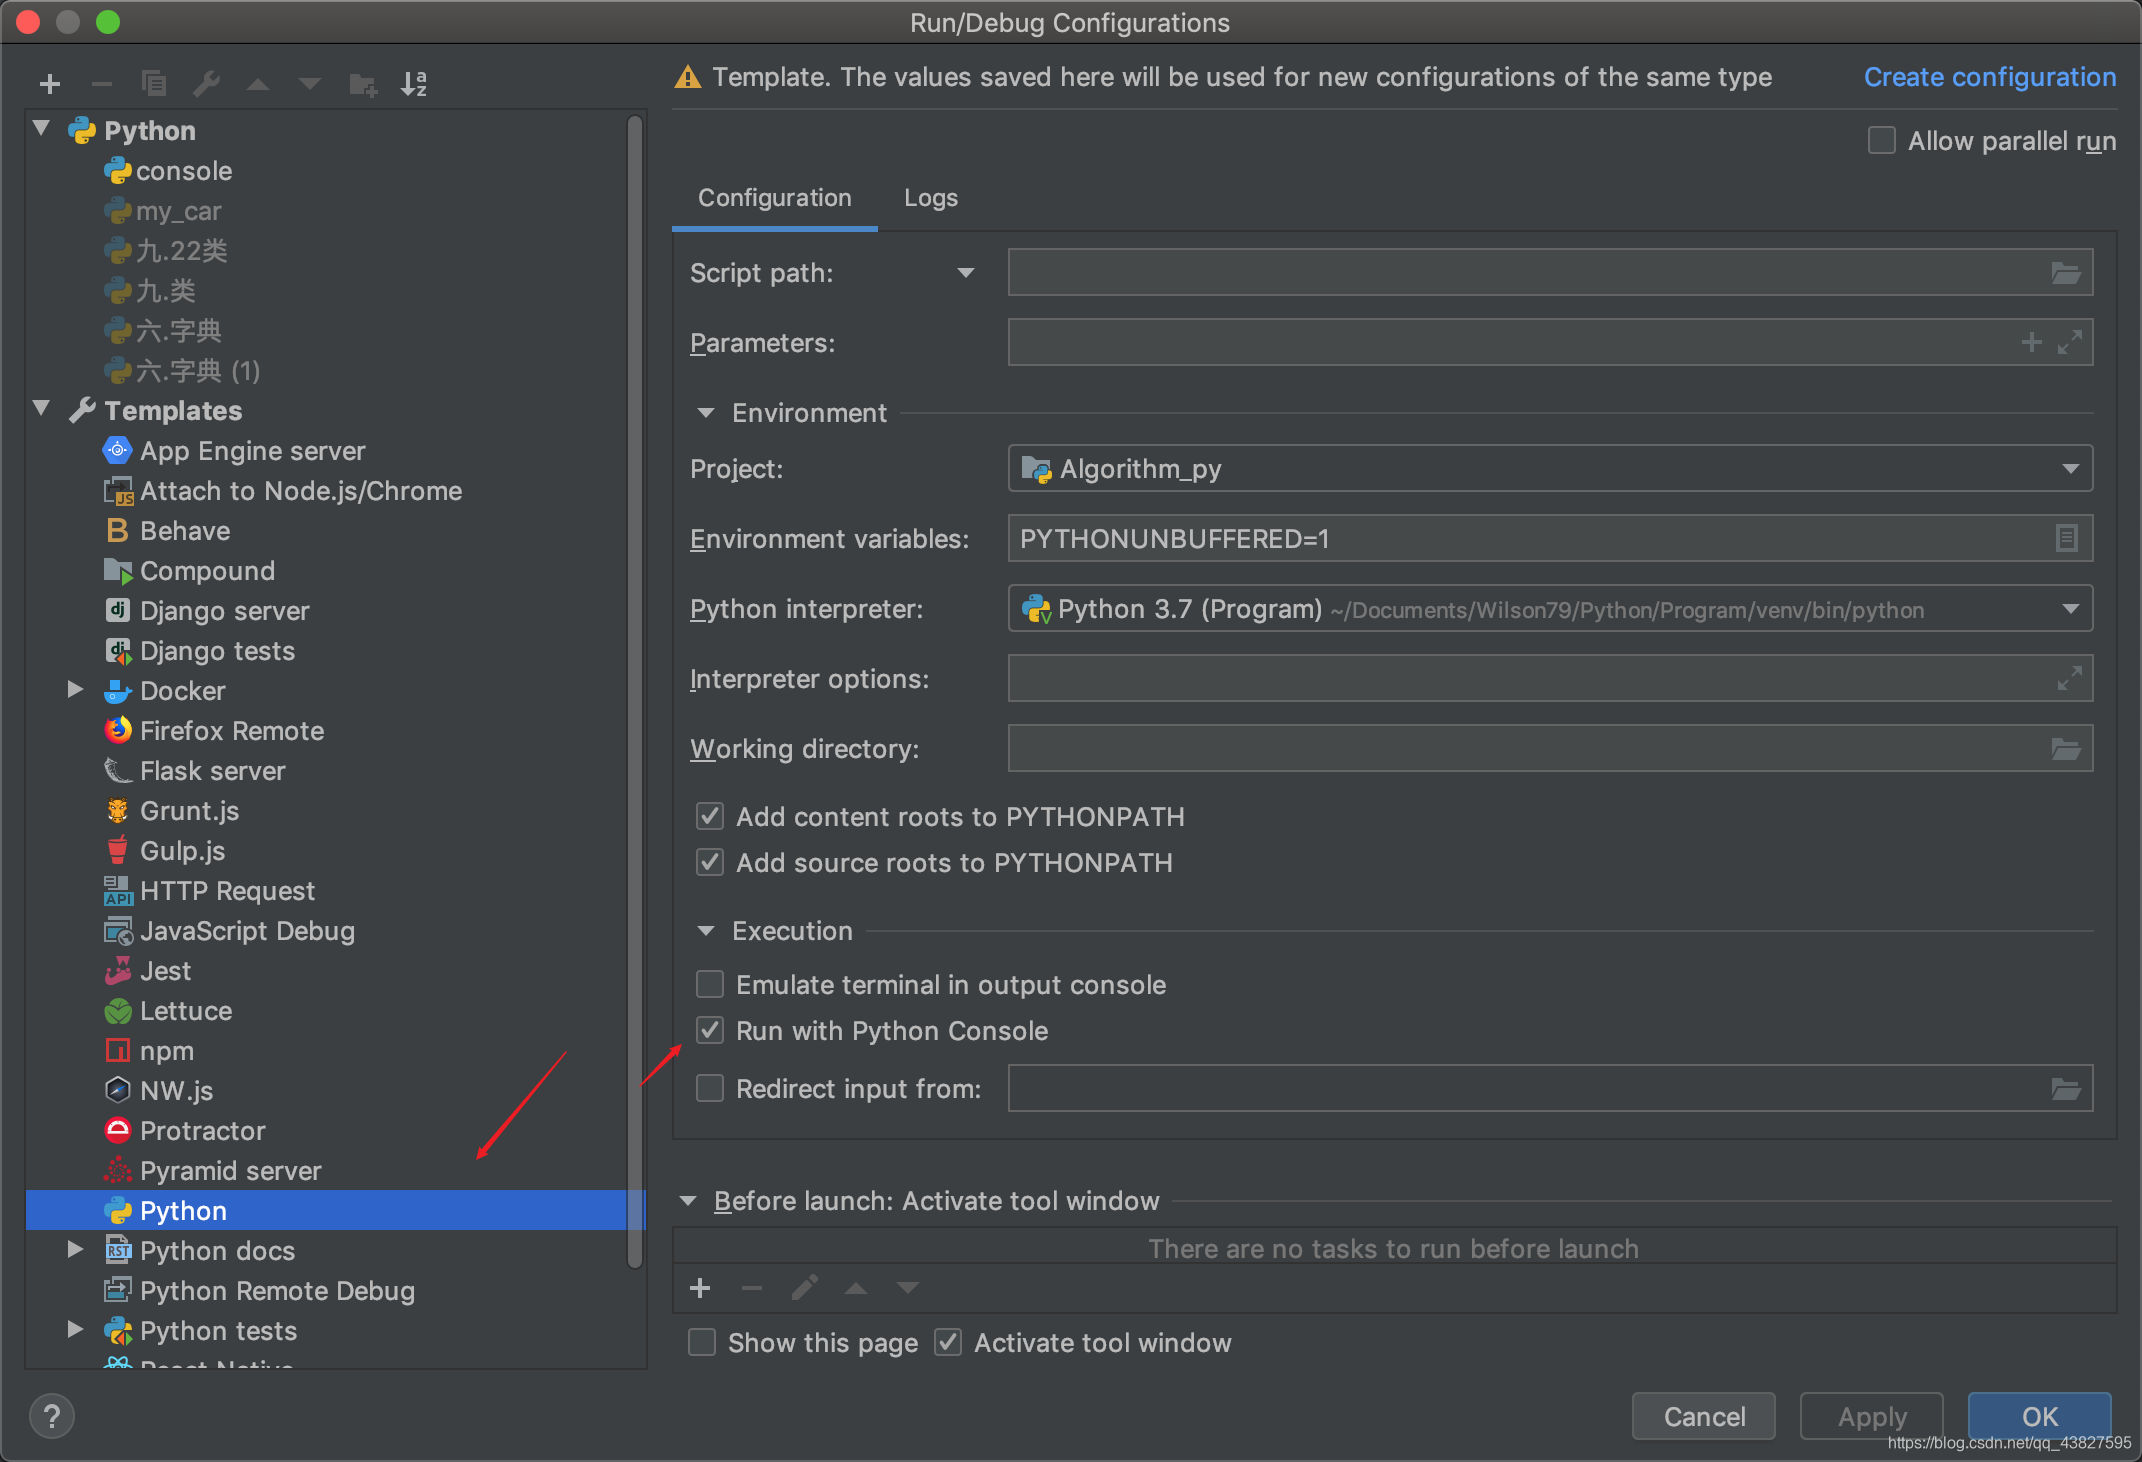The height and width of the screenshot is (1462, 2142).
Task: Select Django server template
Action: (225, 611)
